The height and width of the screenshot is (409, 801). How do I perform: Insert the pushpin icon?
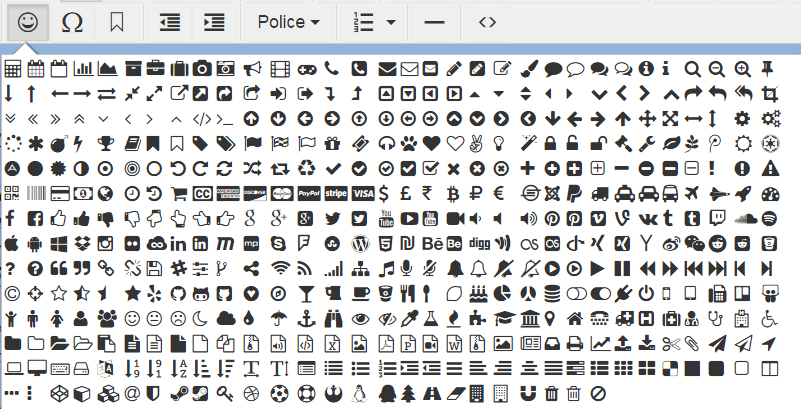(x=767, y=68)
